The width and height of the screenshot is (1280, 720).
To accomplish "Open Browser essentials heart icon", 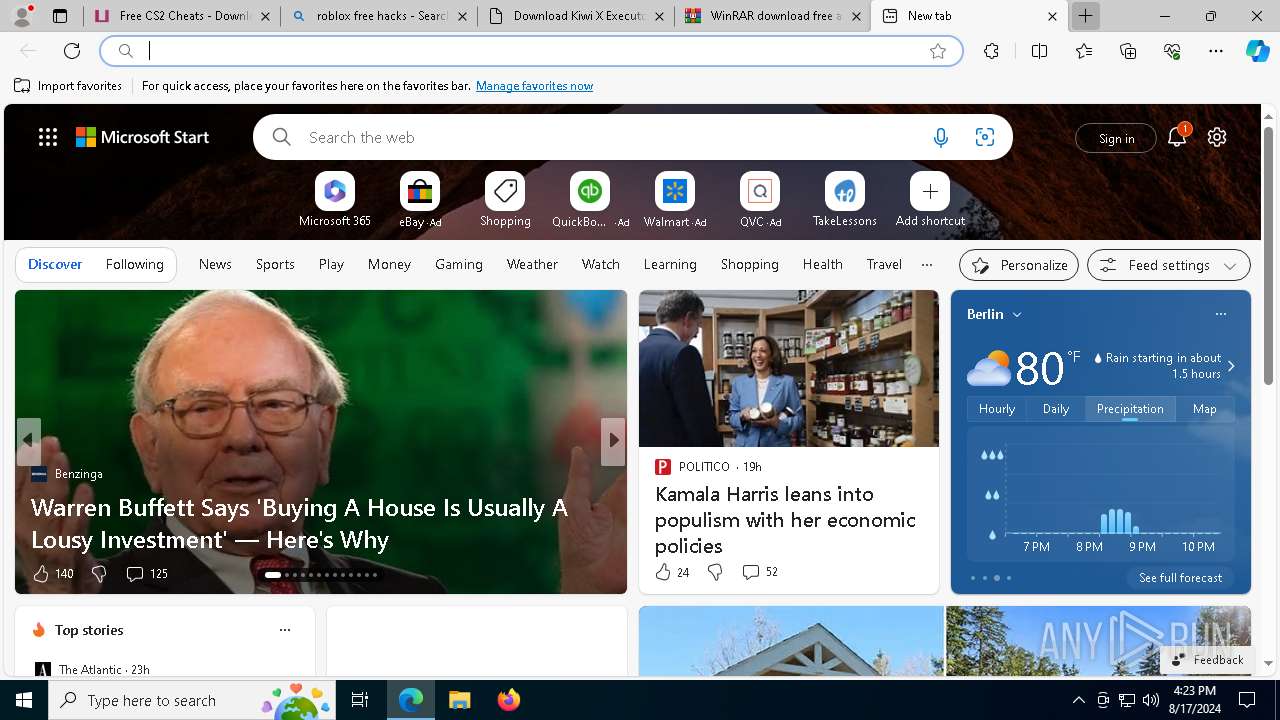I will [1173, 51].
